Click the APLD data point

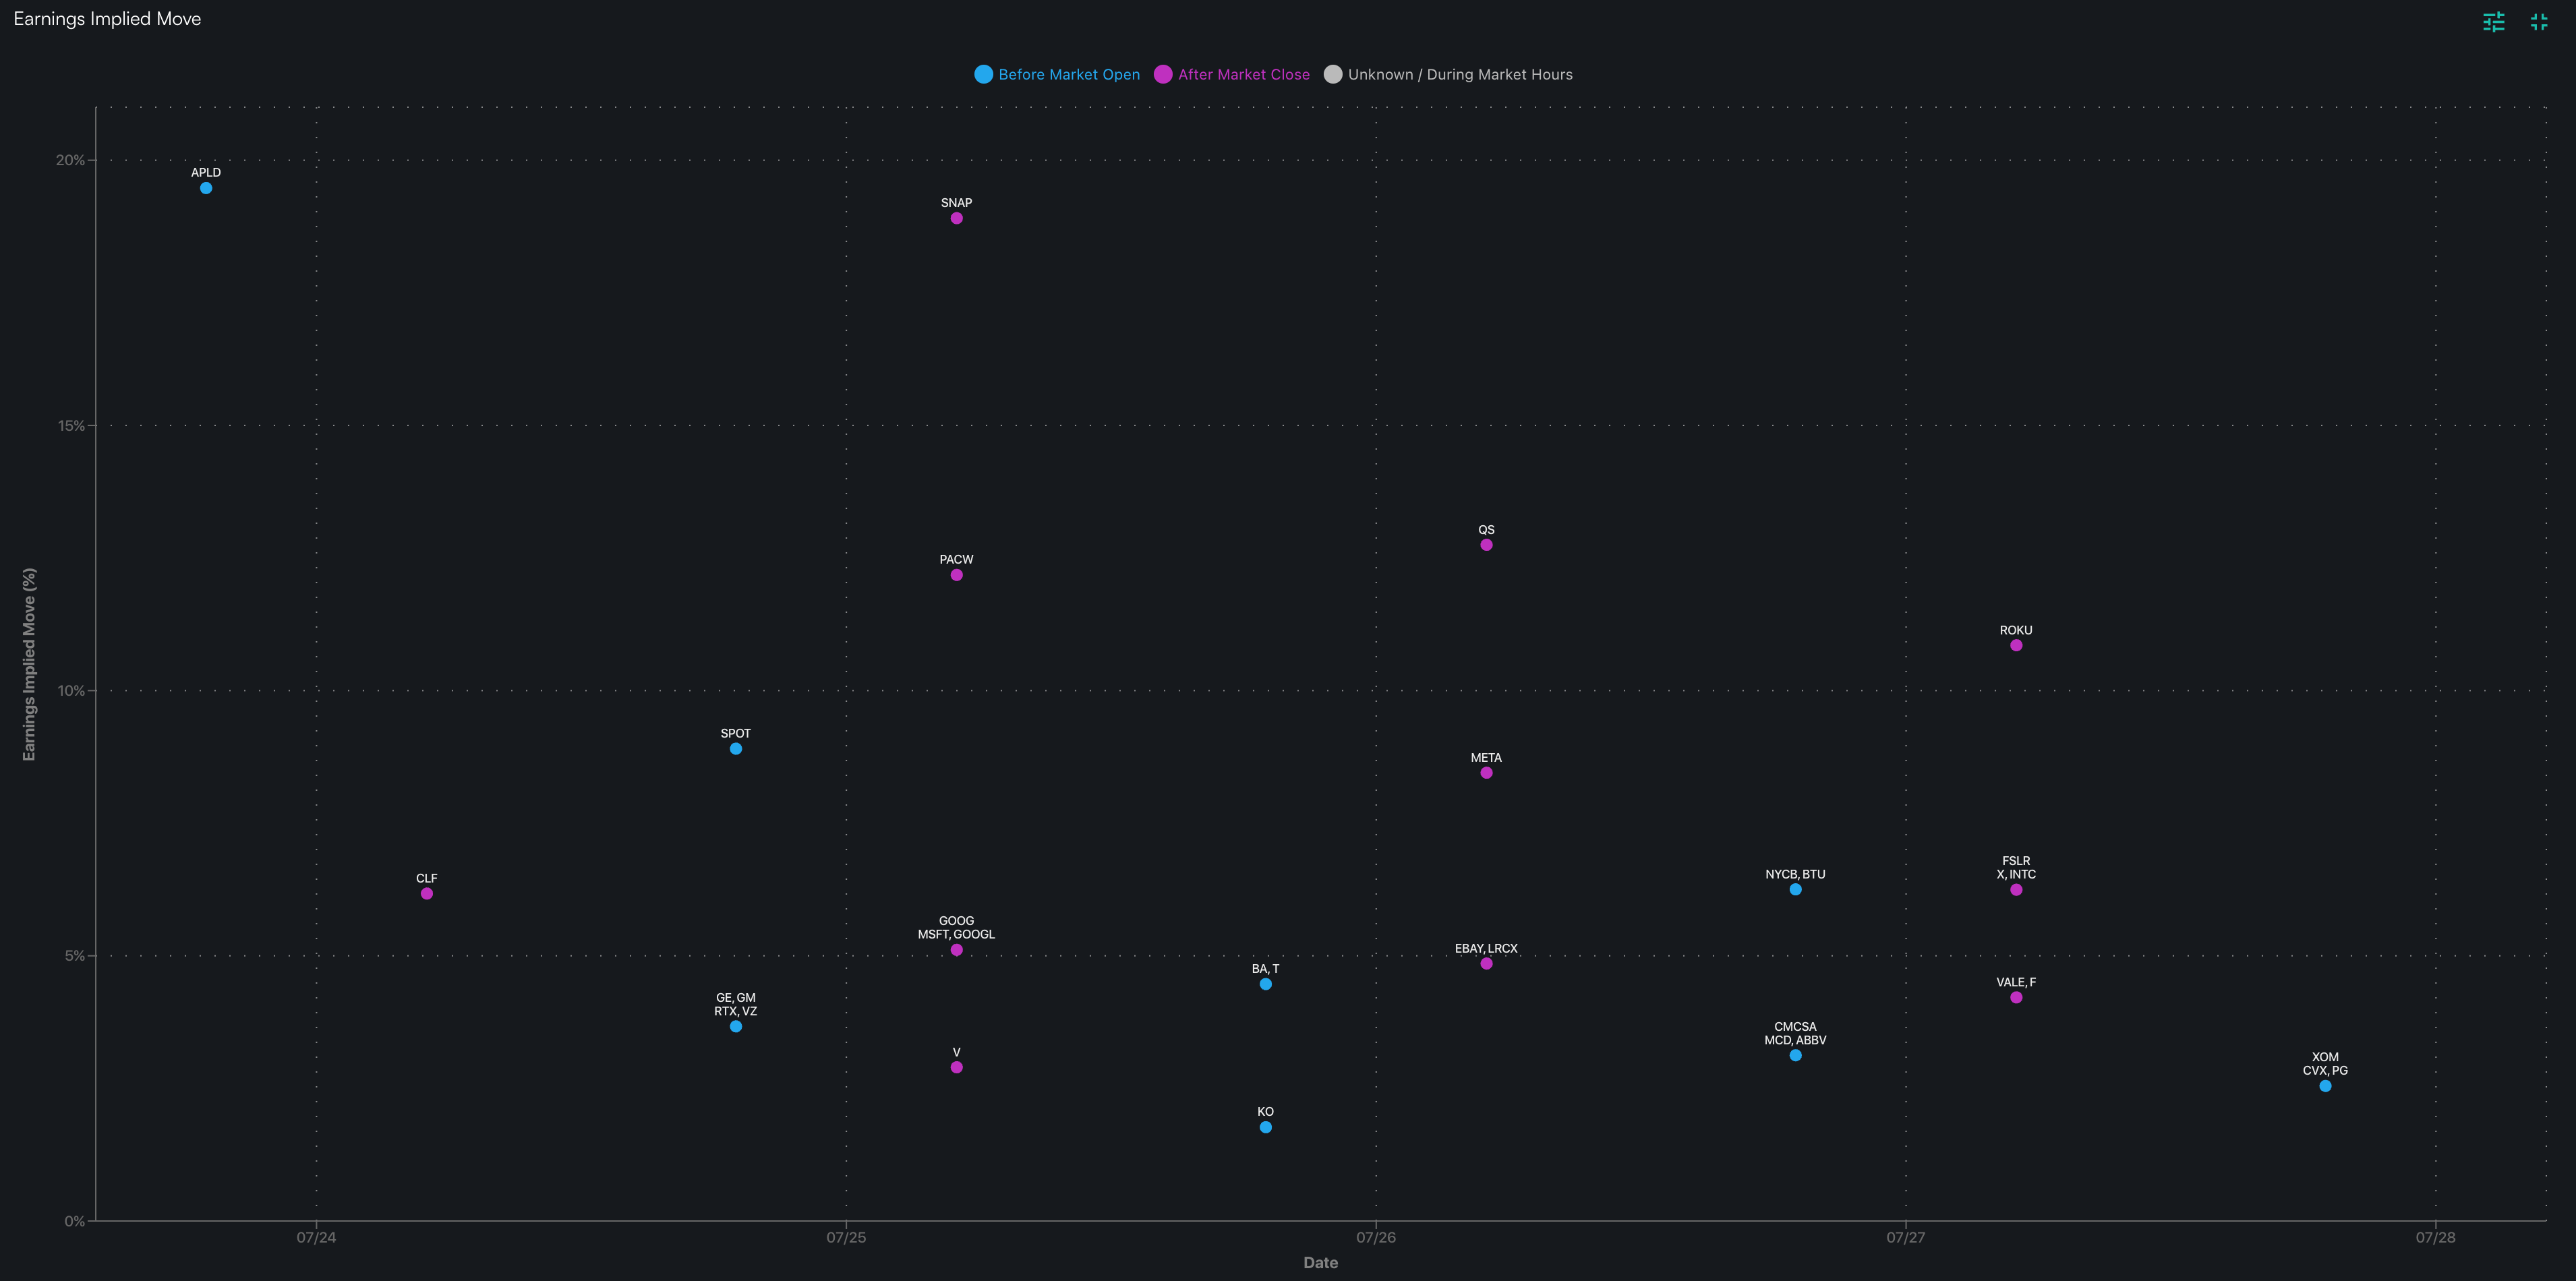point(206,188)
